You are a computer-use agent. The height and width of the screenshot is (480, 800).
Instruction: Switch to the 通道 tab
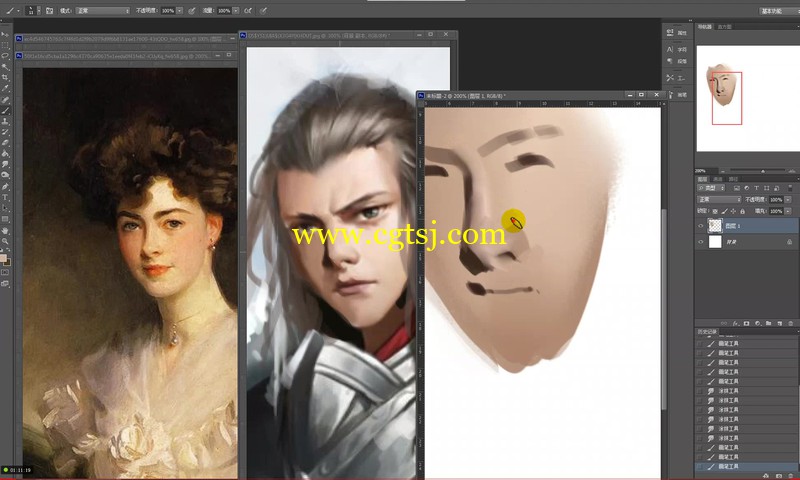pyautogui.click(x=718, y=179)
